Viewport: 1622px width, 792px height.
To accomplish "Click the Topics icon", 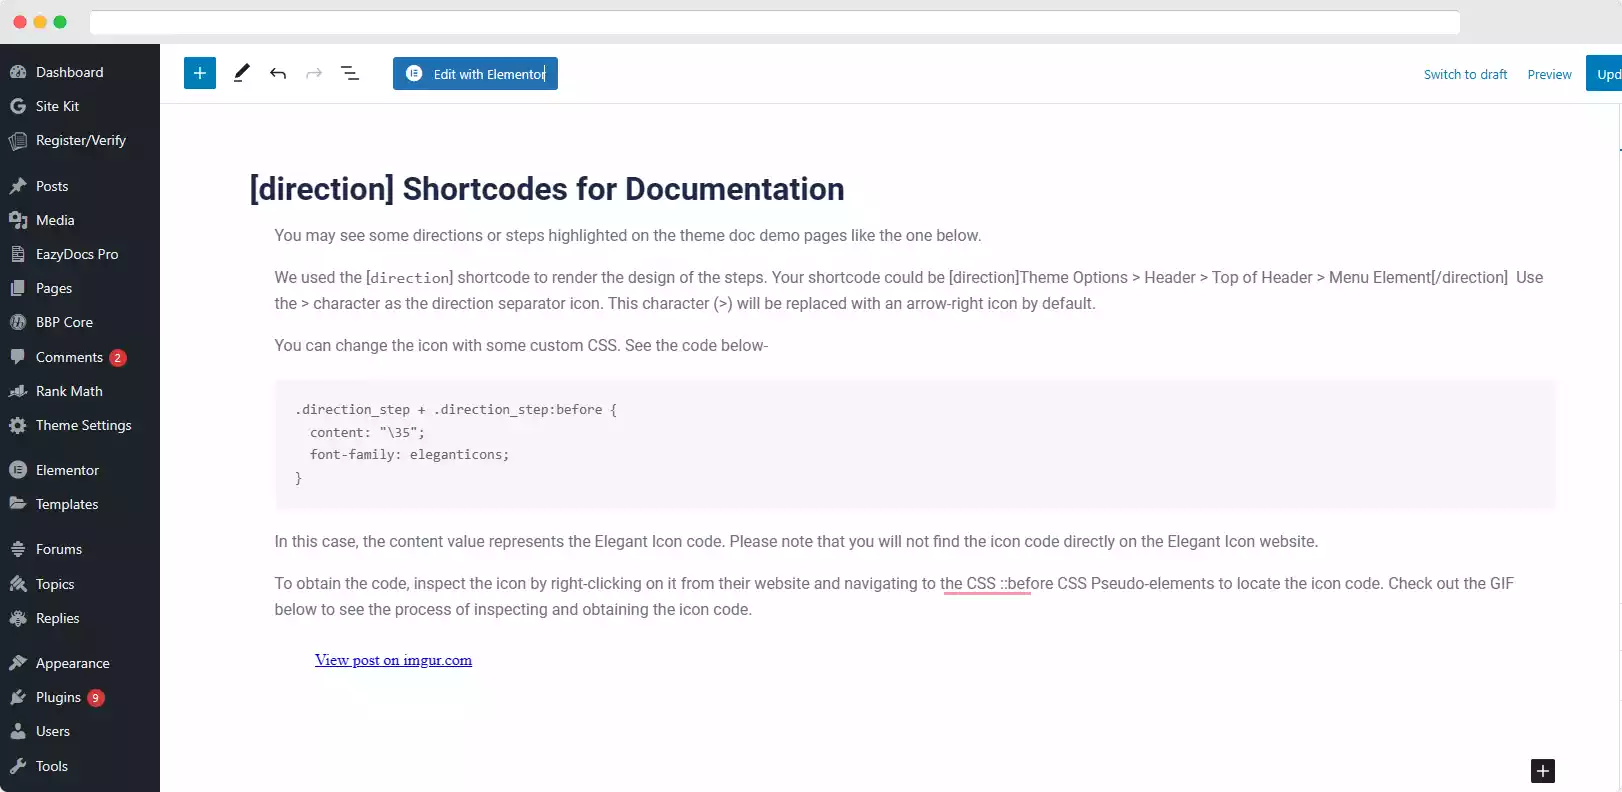I will coord(18,584).
